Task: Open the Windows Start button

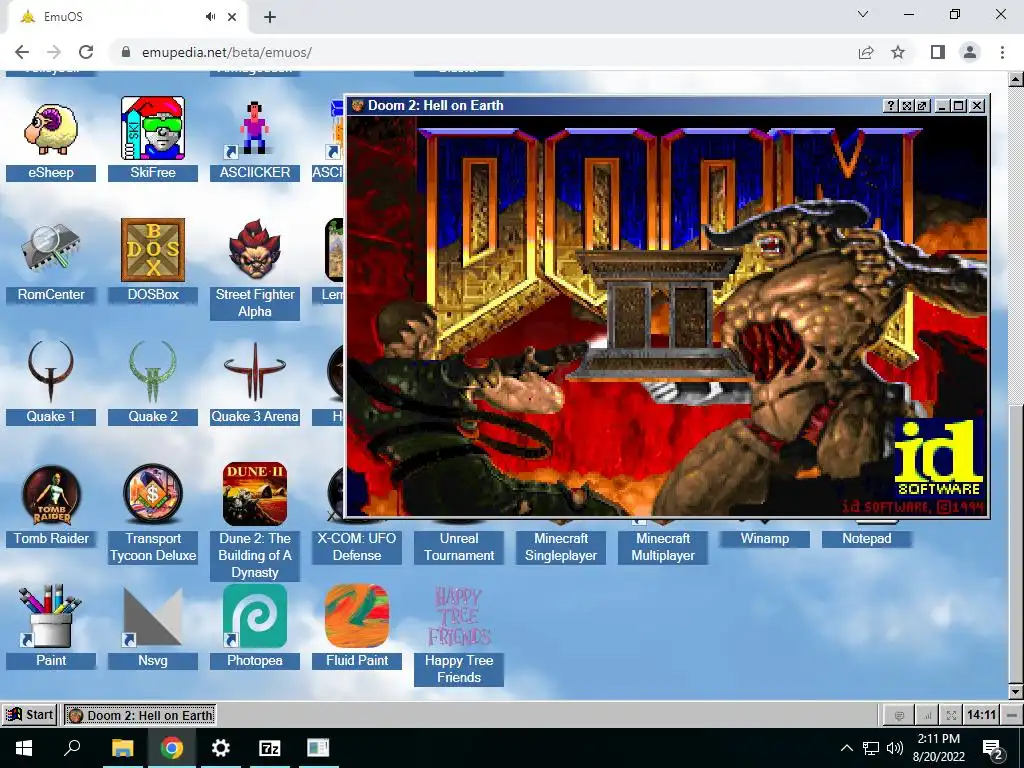Action: point(24,748)
